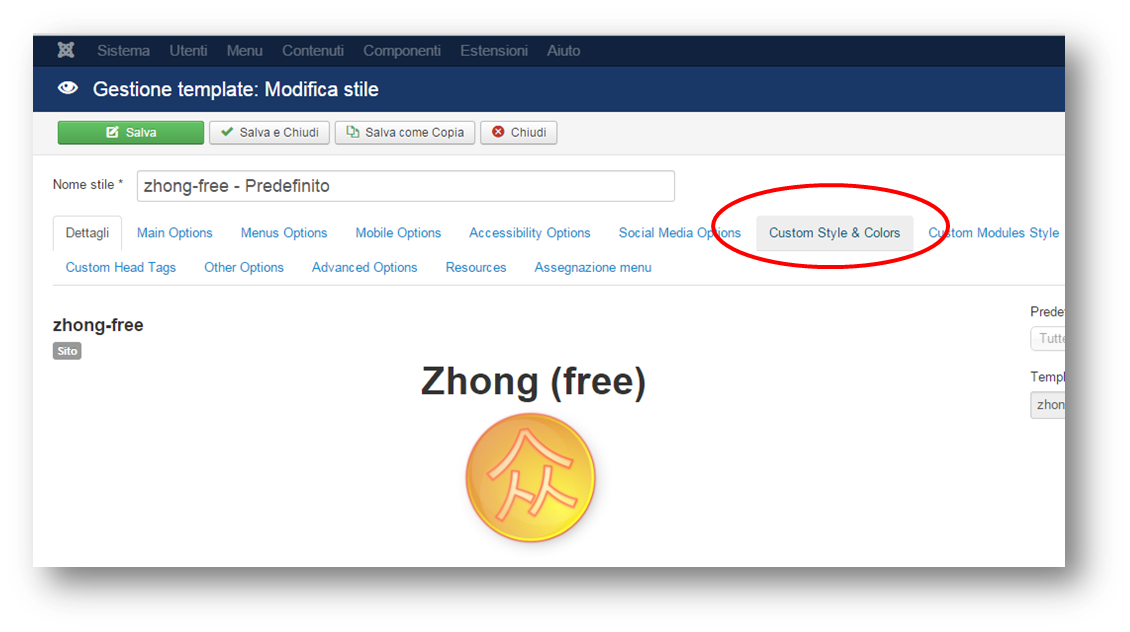Click the Joomla logo icon
The image size is (1130, 632).
pyautogui.click(x=66, y=50)
